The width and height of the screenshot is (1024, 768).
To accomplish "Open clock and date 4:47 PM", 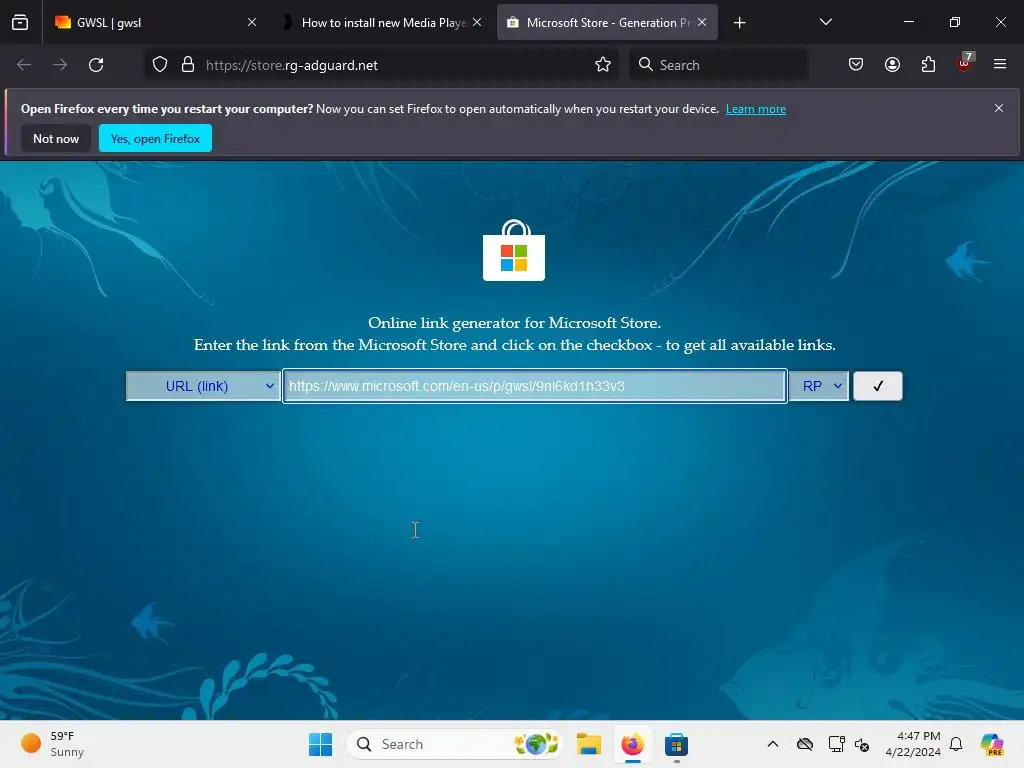I will coord(913,744).
